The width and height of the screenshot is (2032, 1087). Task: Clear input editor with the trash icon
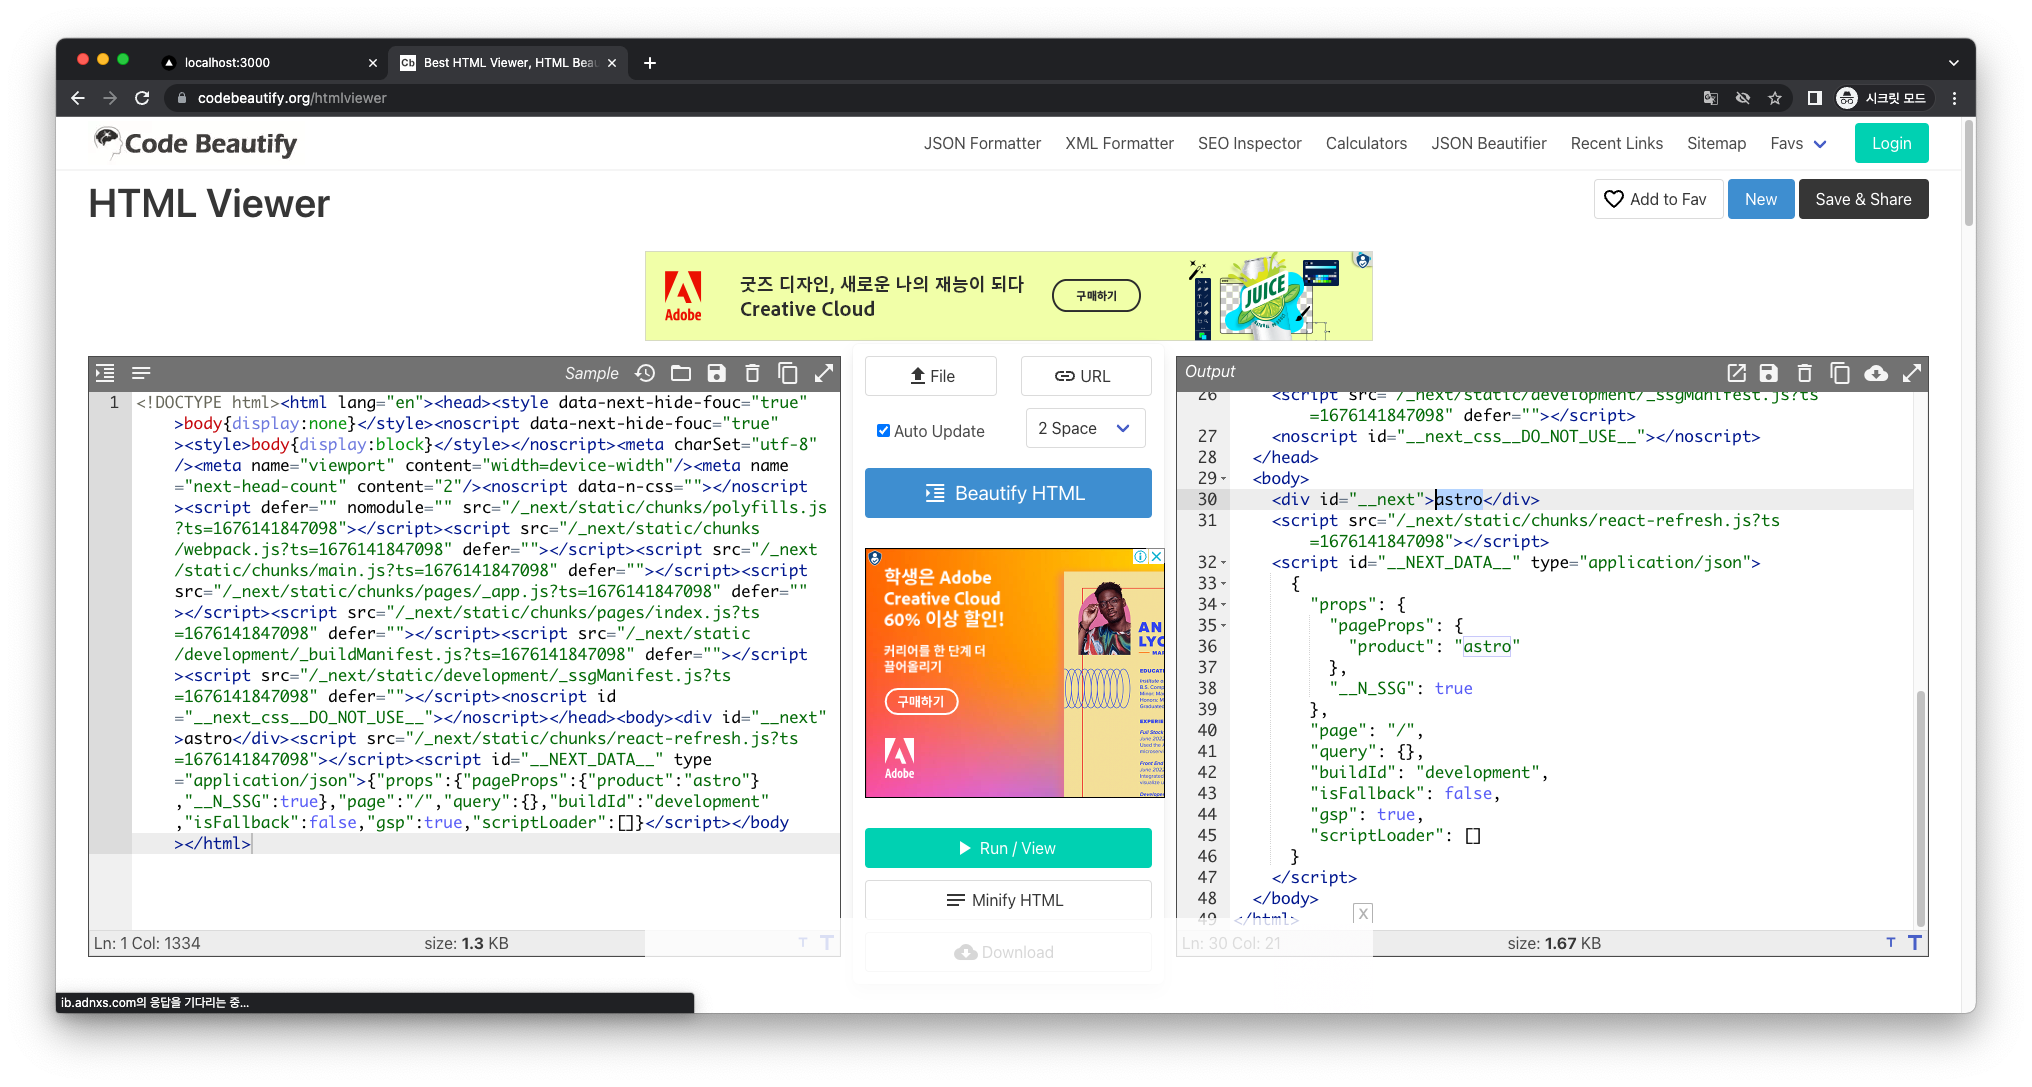point(752,373)
